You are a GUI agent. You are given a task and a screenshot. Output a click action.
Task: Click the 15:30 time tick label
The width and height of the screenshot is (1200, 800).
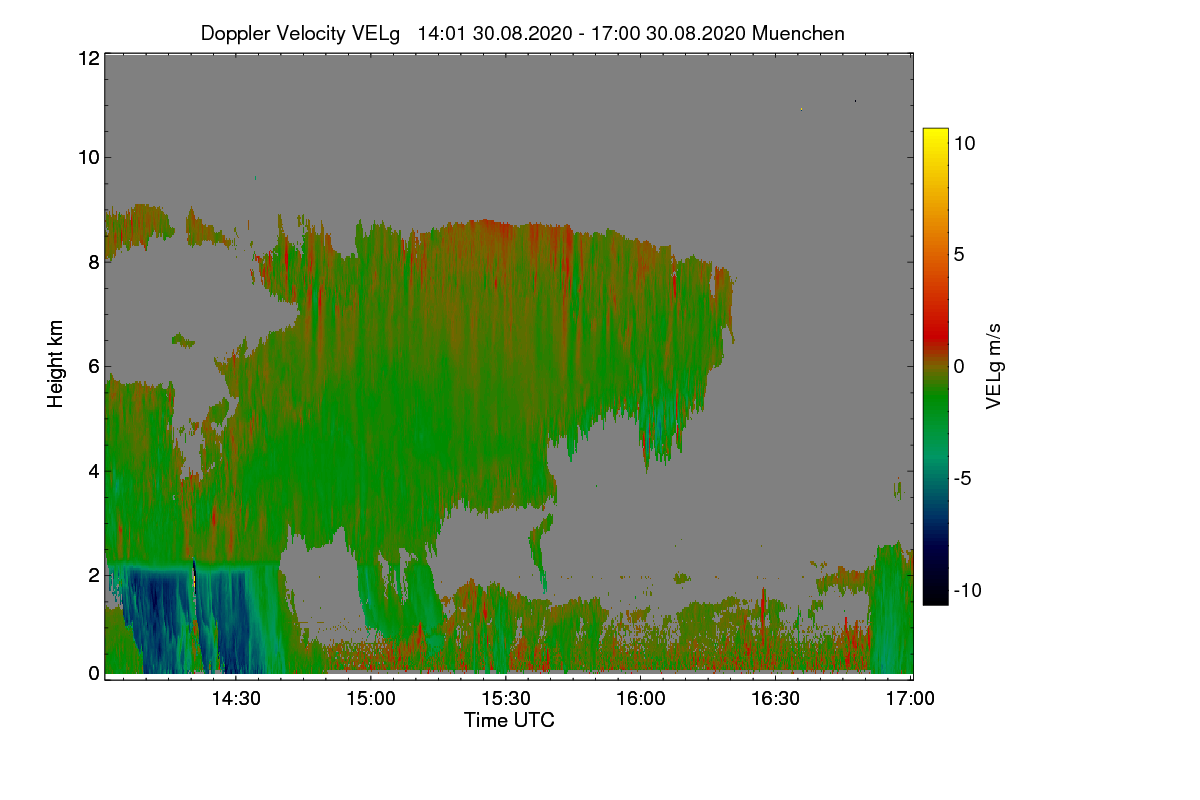[505, 699]
